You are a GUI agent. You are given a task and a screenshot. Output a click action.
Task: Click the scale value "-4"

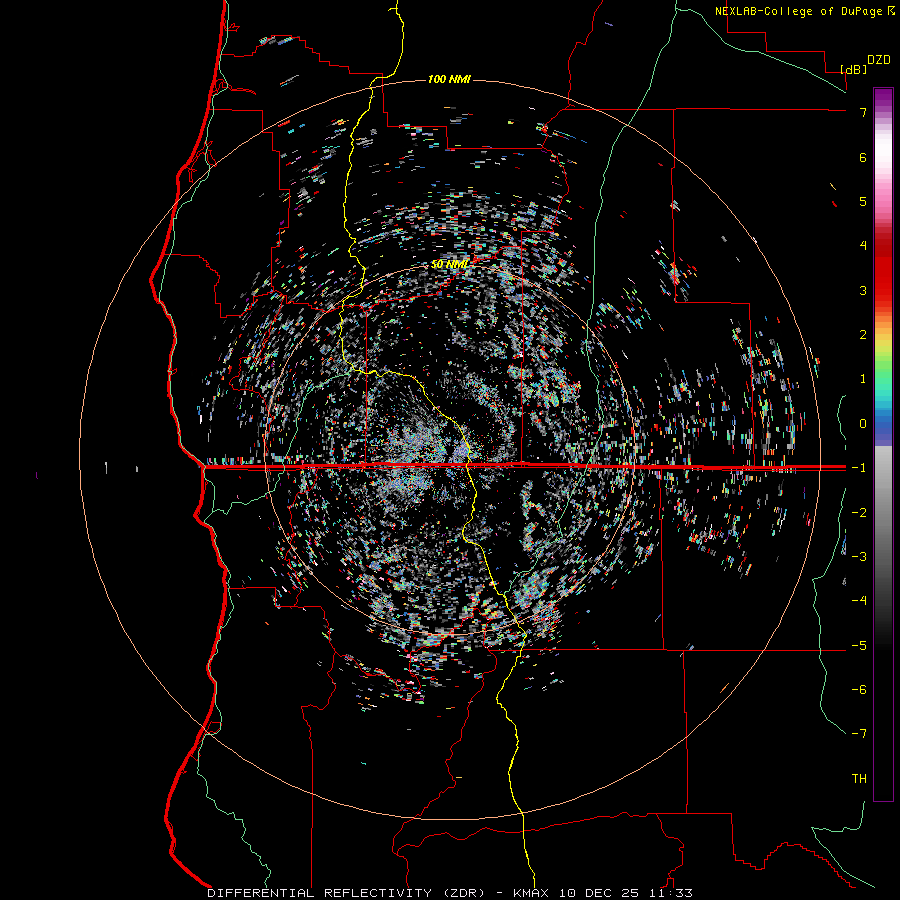[x=859, y=601]
